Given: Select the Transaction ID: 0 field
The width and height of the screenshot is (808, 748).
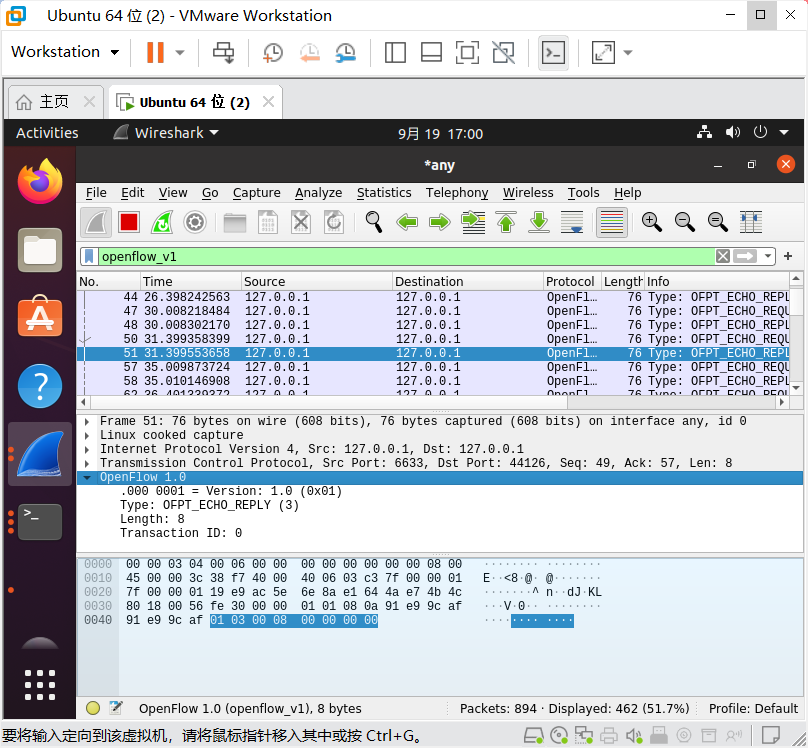Looking at the screenshot, I should pos(181,533).
